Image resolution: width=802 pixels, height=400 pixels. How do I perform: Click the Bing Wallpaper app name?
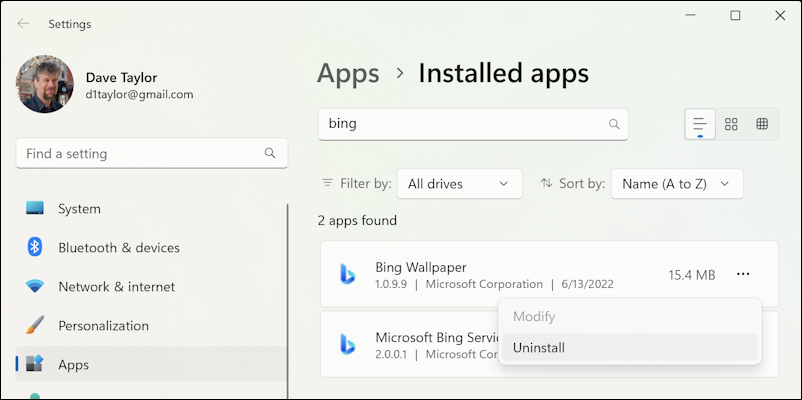(421, 267)
